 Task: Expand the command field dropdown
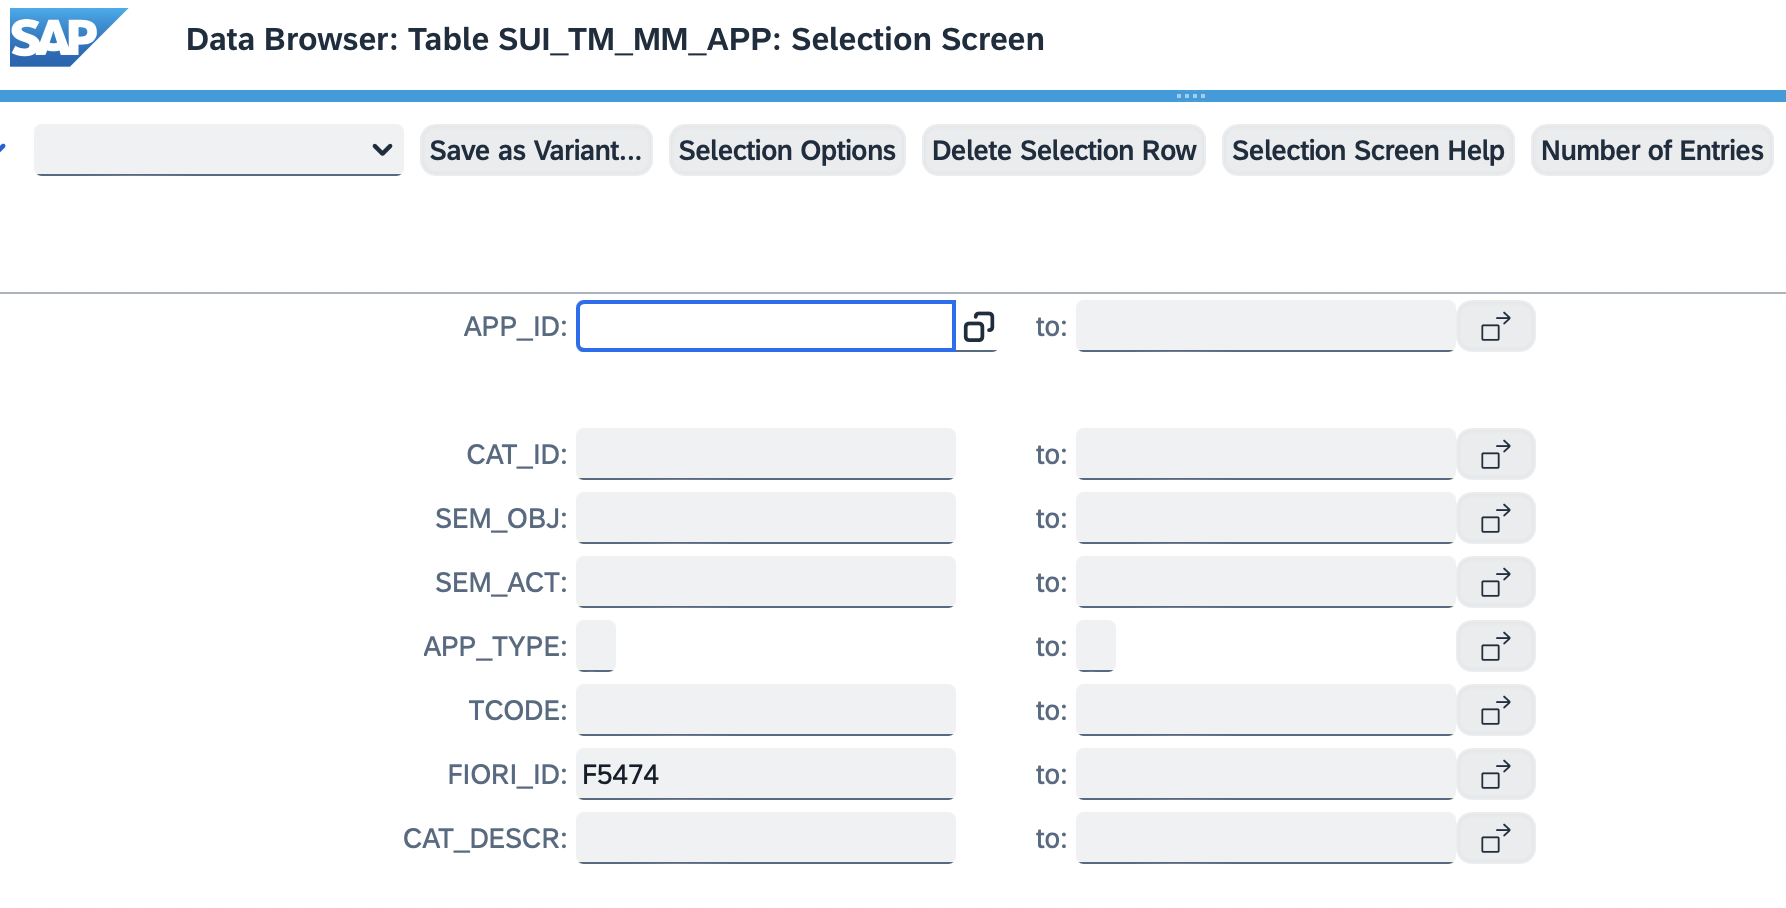(x=382, y=150)
